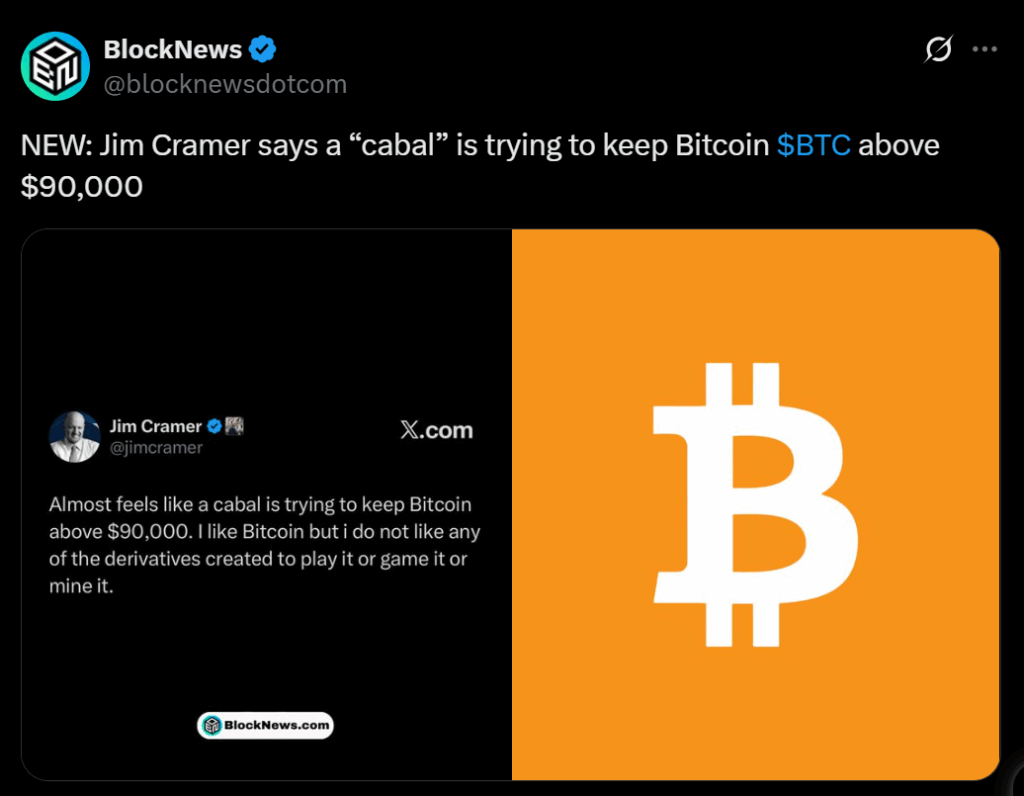Click the '$90,000' text in the post

(82, 186)
